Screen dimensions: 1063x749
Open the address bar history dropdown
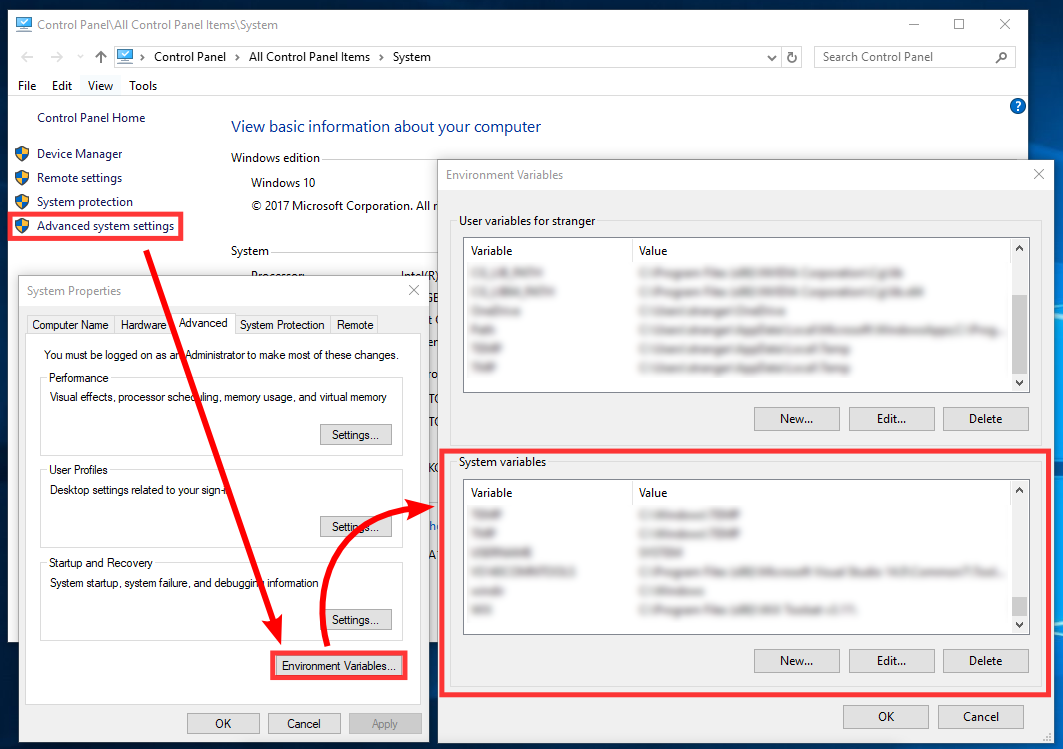tap(771, 58)
